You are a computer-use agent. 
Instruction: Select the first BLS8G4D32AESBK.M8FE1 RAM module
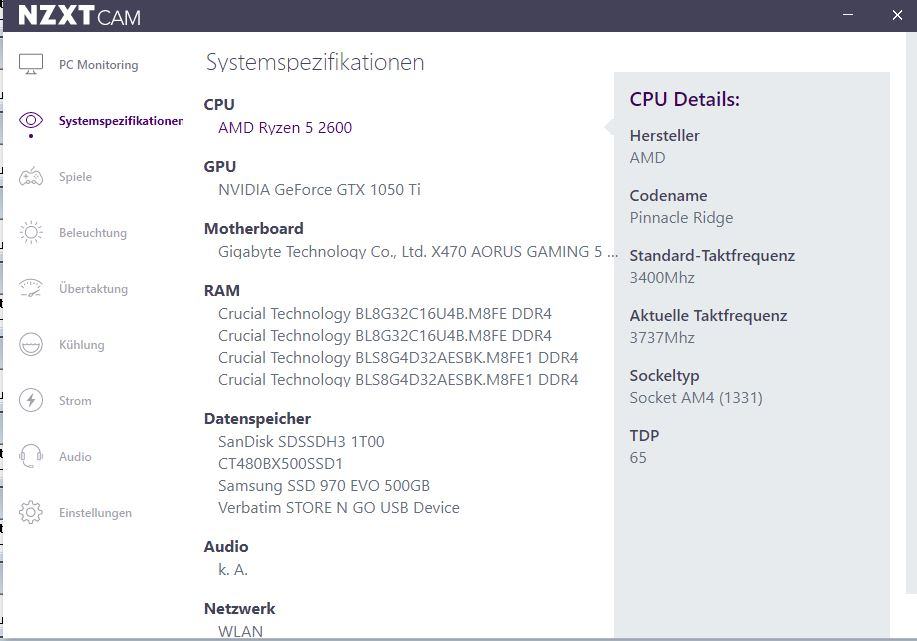398,358
